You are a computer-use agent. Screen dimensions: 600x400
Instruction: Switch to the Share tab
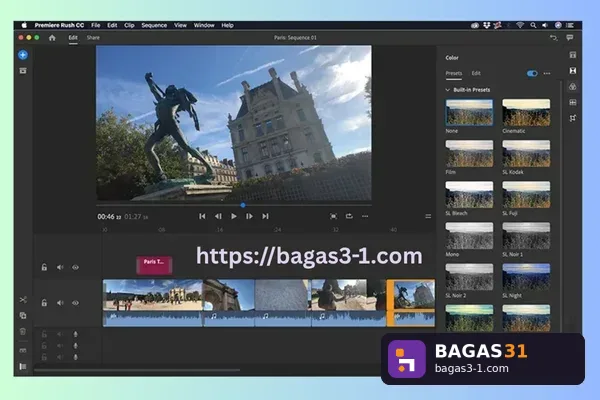[93, 38]
